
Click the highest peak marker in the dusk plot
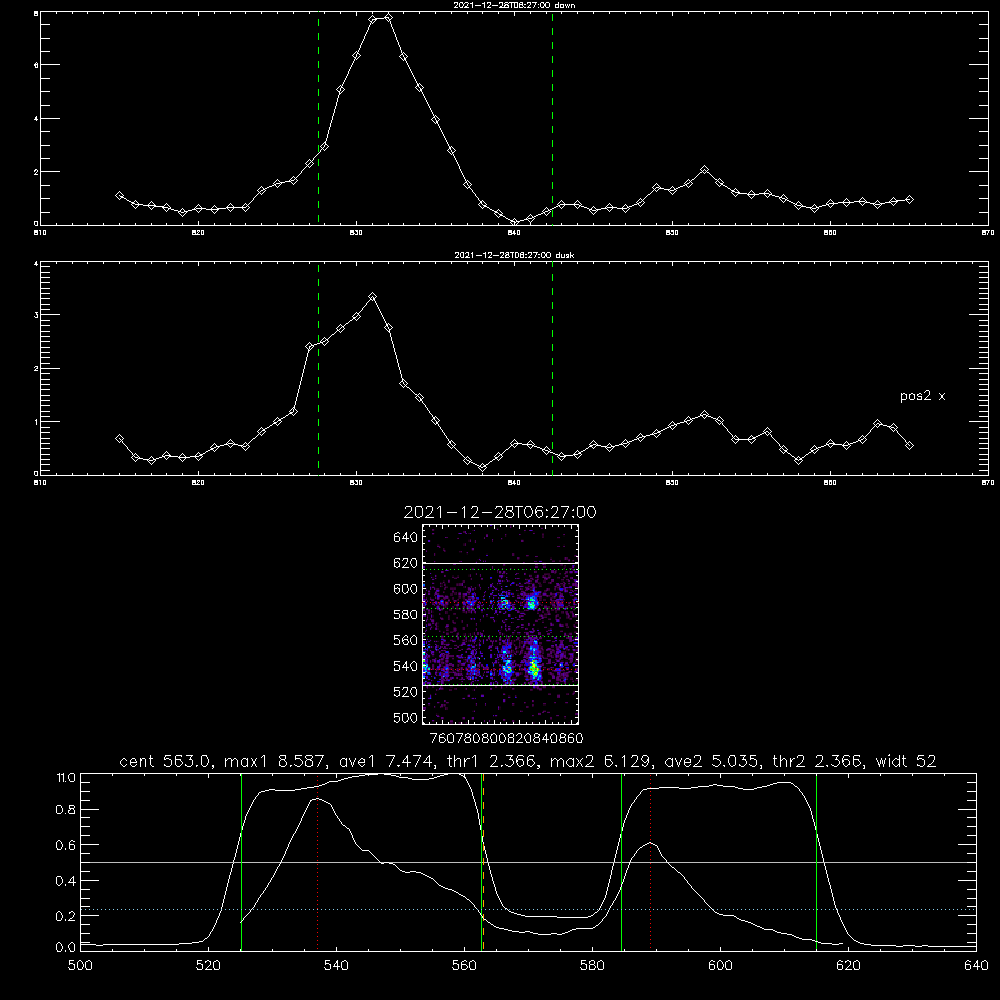point(372,297)
